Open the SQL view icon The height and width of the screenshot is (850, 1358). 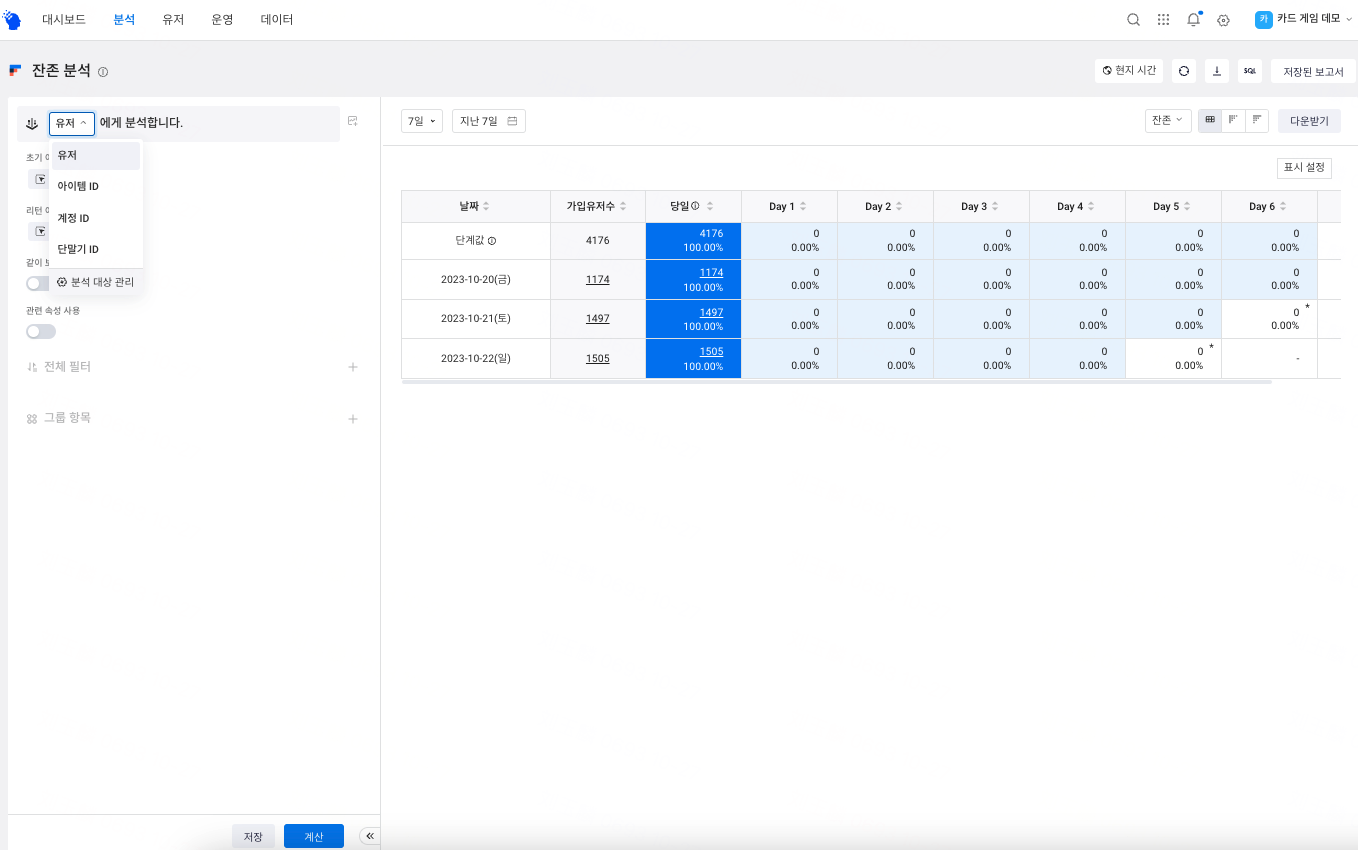1249,70
